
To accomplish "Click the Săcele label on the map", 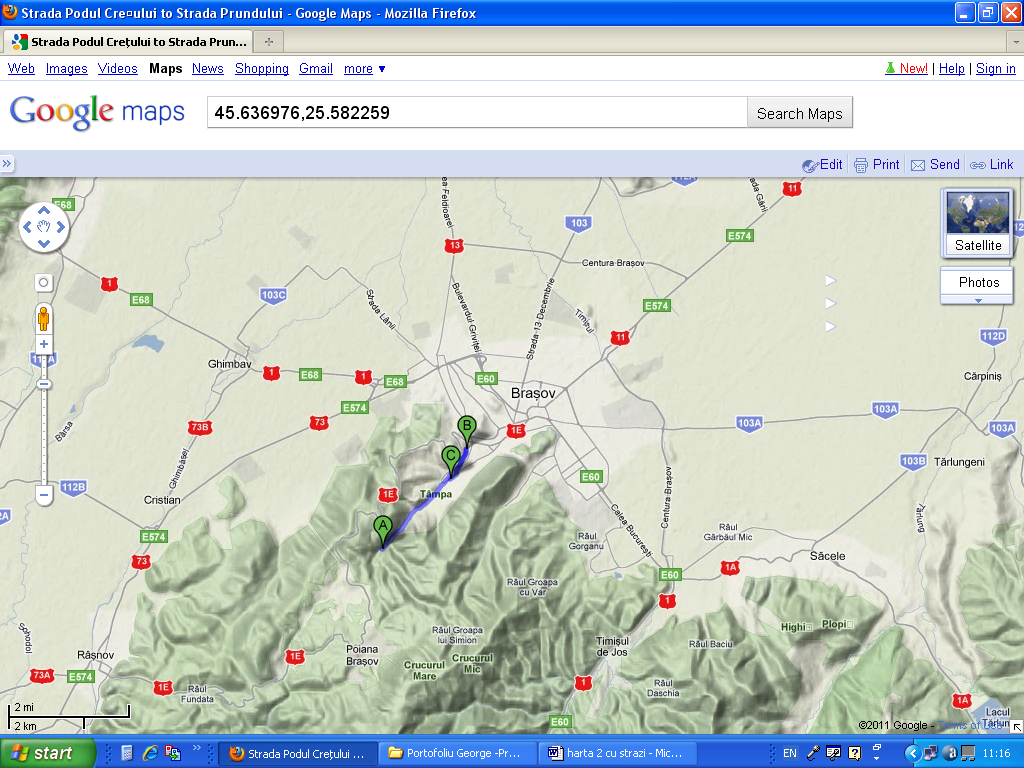I will 827,556.
